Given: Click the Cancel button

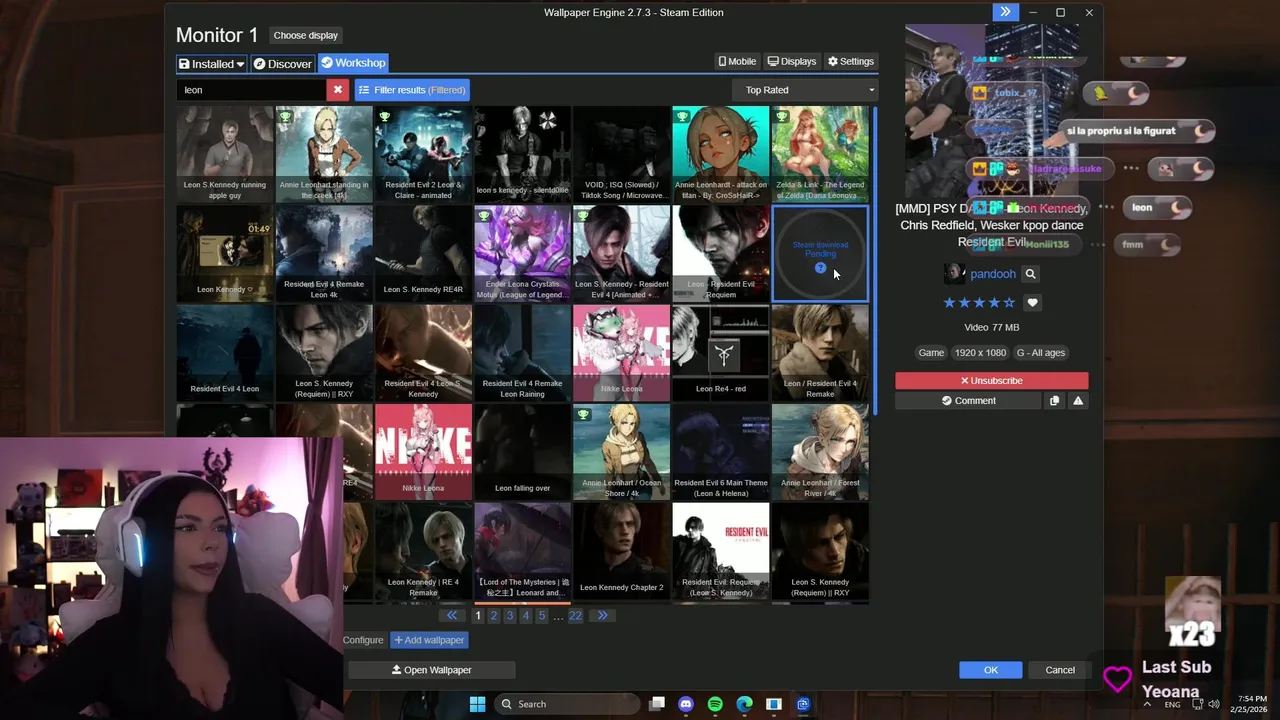Looking at the screenshot, I should tap(1060, 670).
